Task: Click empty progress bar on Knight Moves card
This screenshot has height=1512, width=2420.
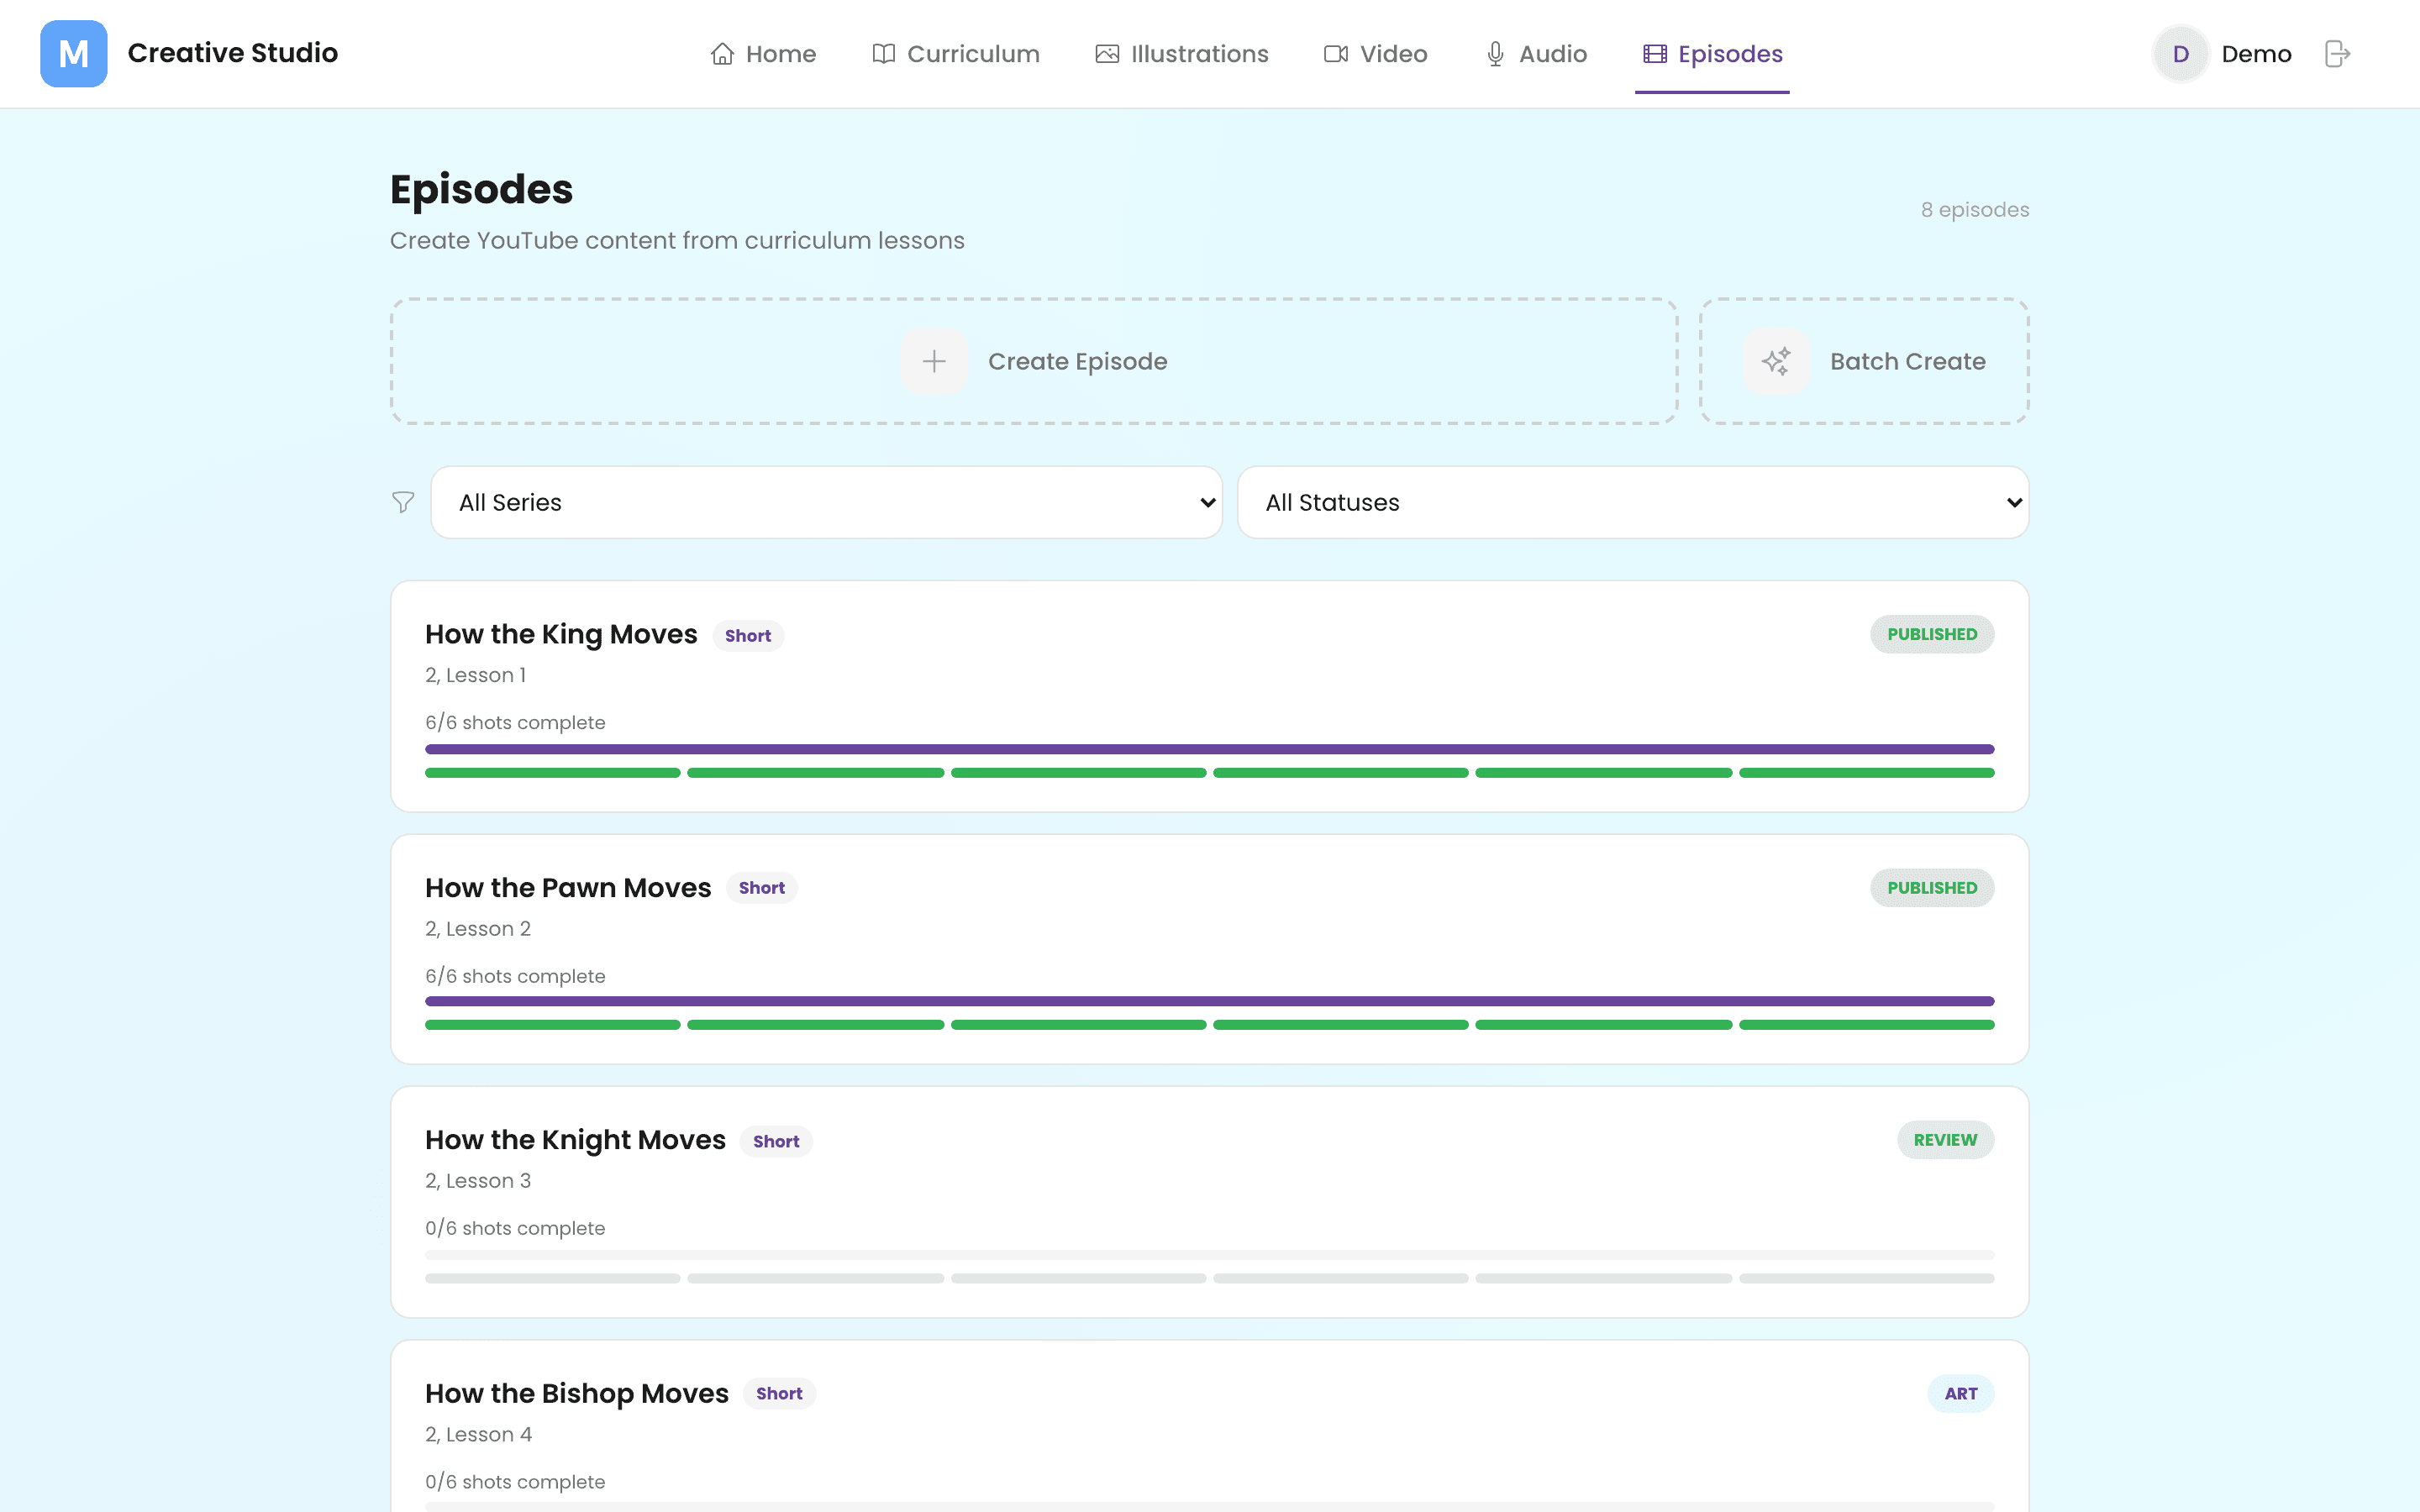Action: [1210, 1254]
